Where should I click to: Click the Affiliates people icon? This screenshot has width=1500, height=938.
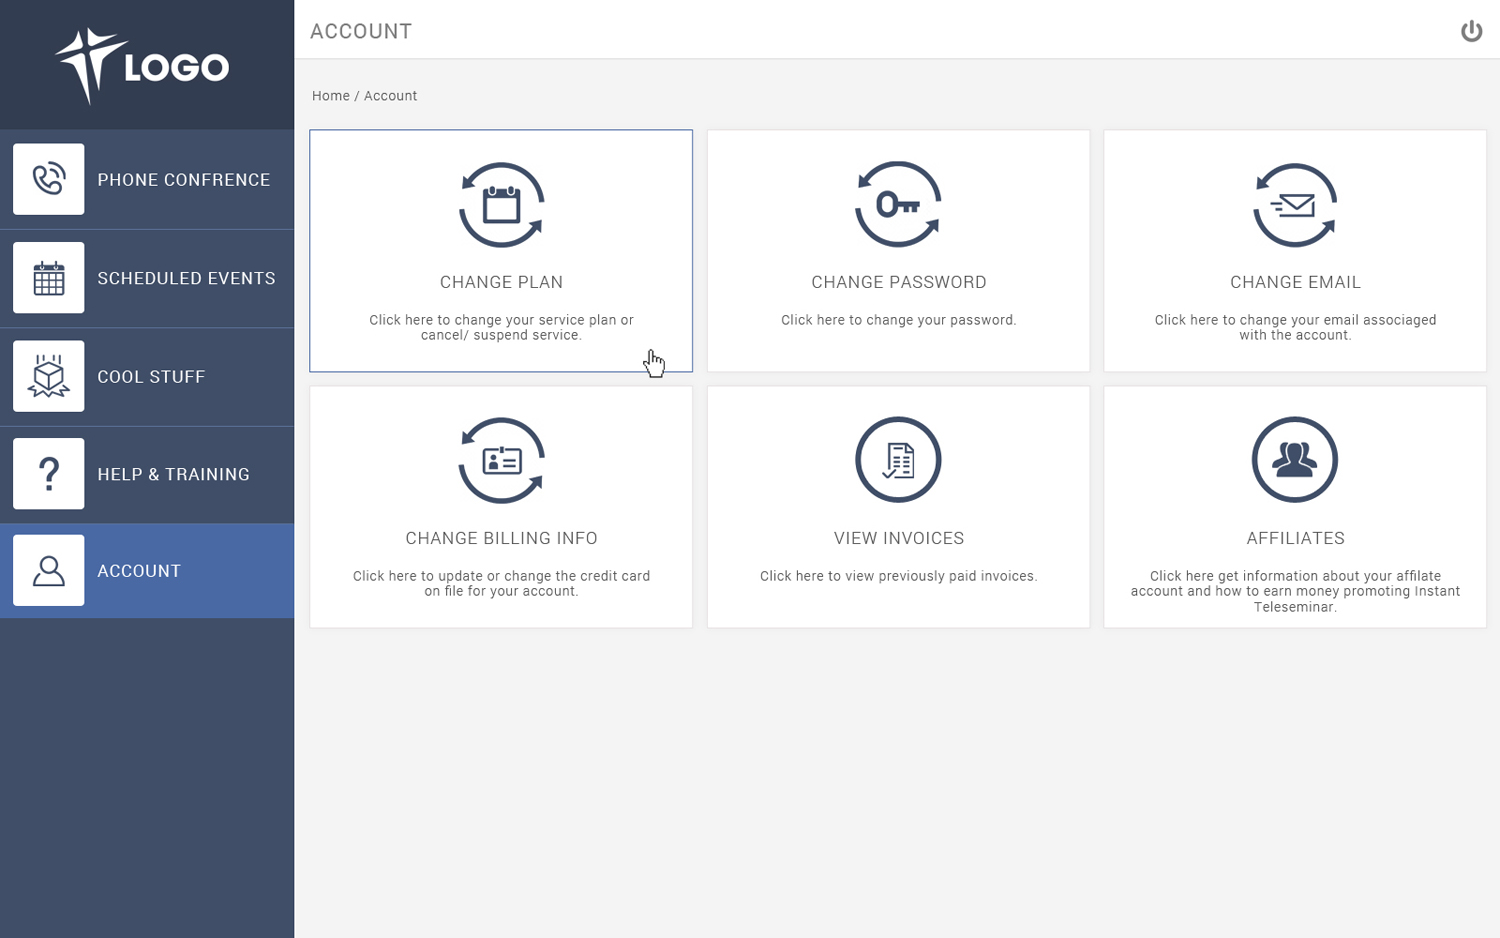pos(1295,460)
